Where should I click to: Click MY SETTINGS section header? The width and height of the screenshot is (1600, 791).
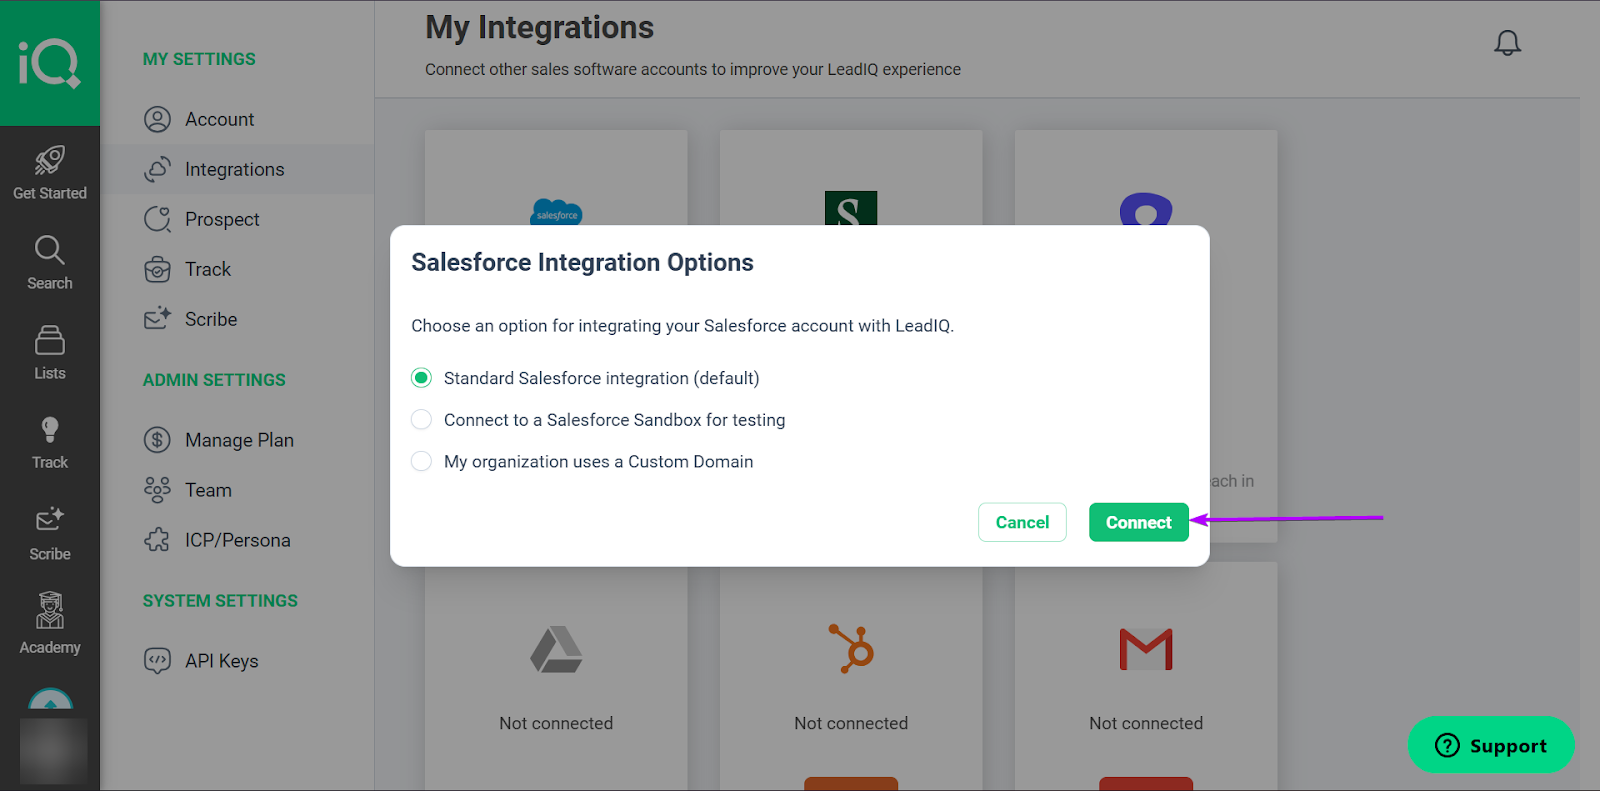[199, 59]
